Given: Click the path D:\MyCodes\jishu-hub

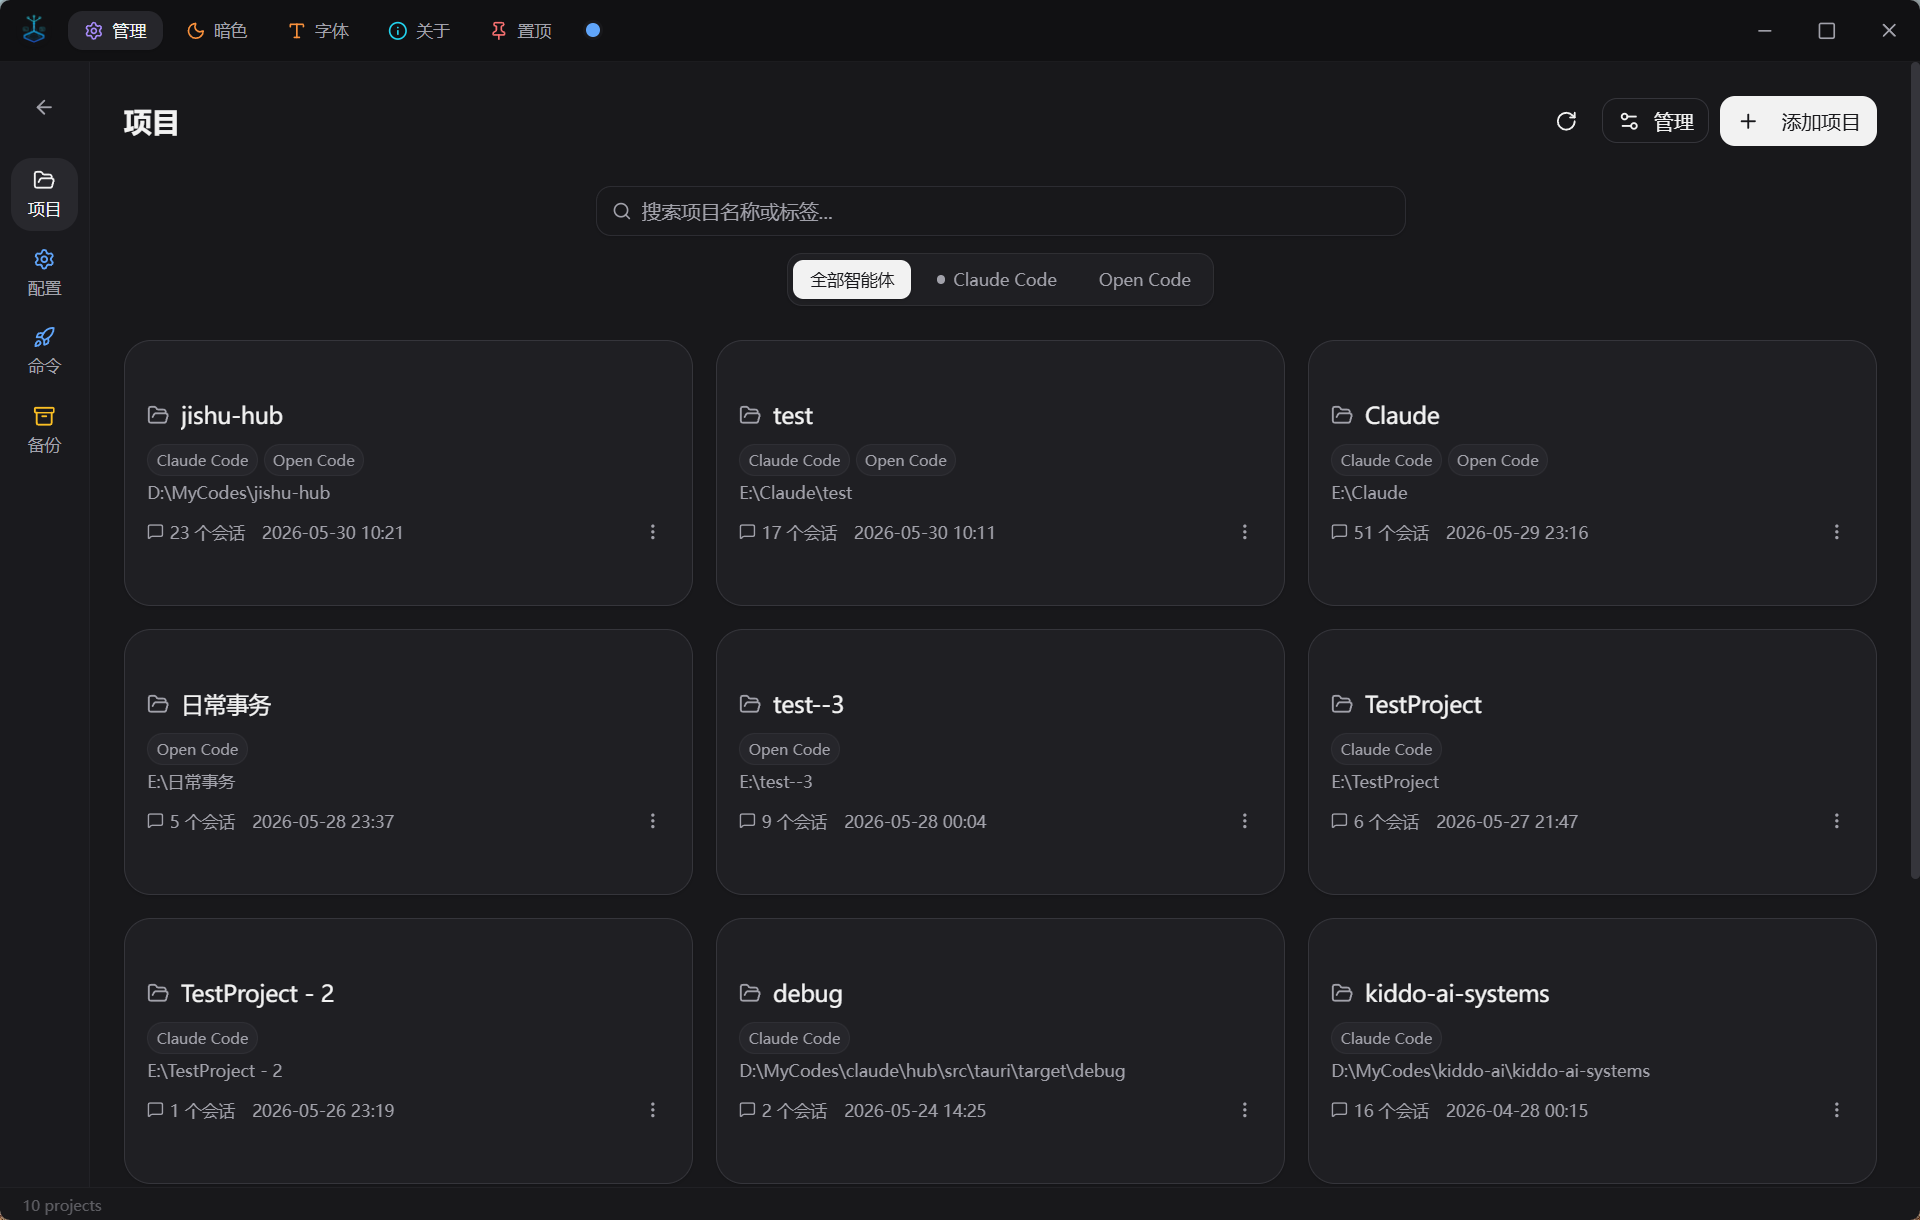Looking at the screenshot, I should (x=238, y=492).
